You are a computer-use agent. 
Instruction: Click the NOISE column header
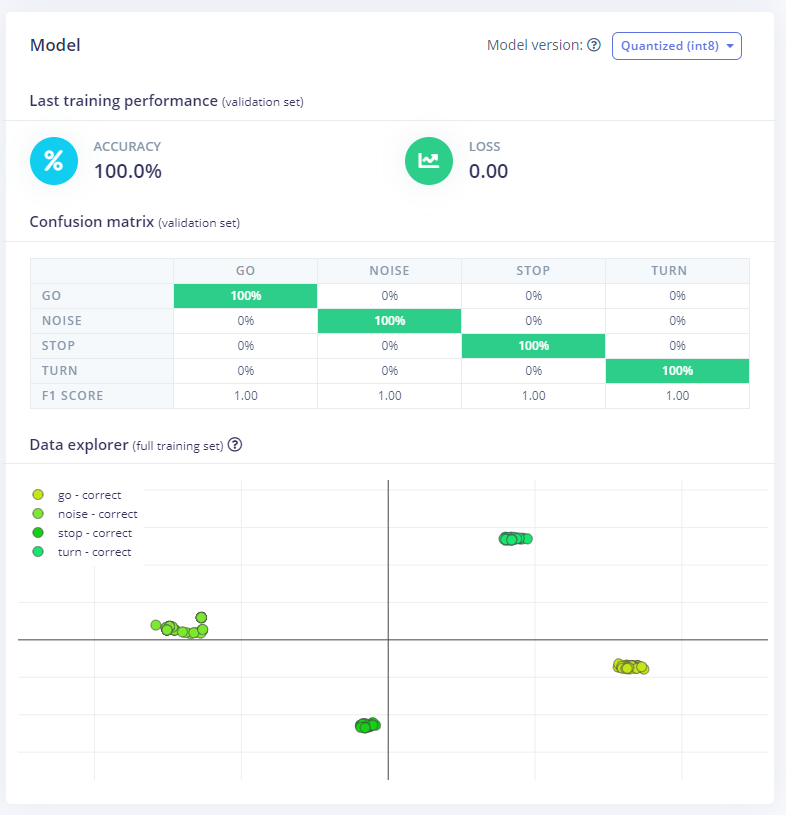389,271
